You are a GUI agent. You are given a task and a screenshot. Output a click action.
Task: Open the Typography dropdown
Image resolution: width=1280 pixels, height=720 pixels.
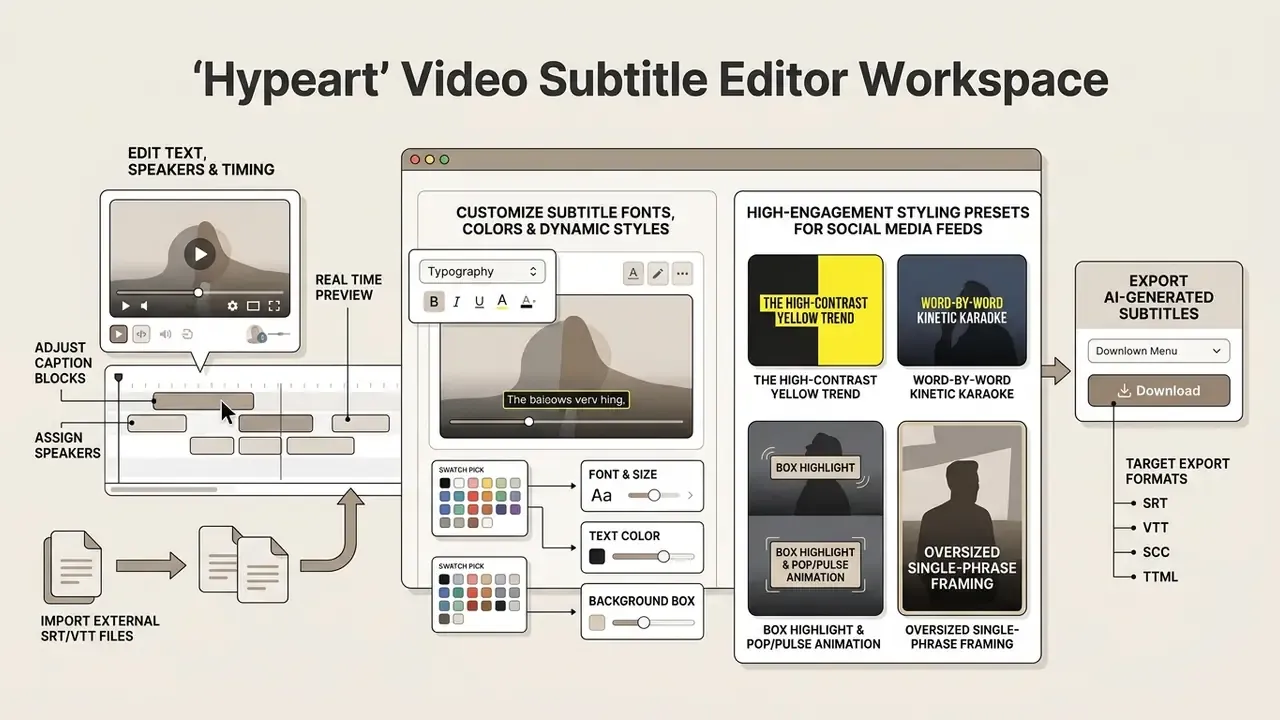(x=483, y=272)
